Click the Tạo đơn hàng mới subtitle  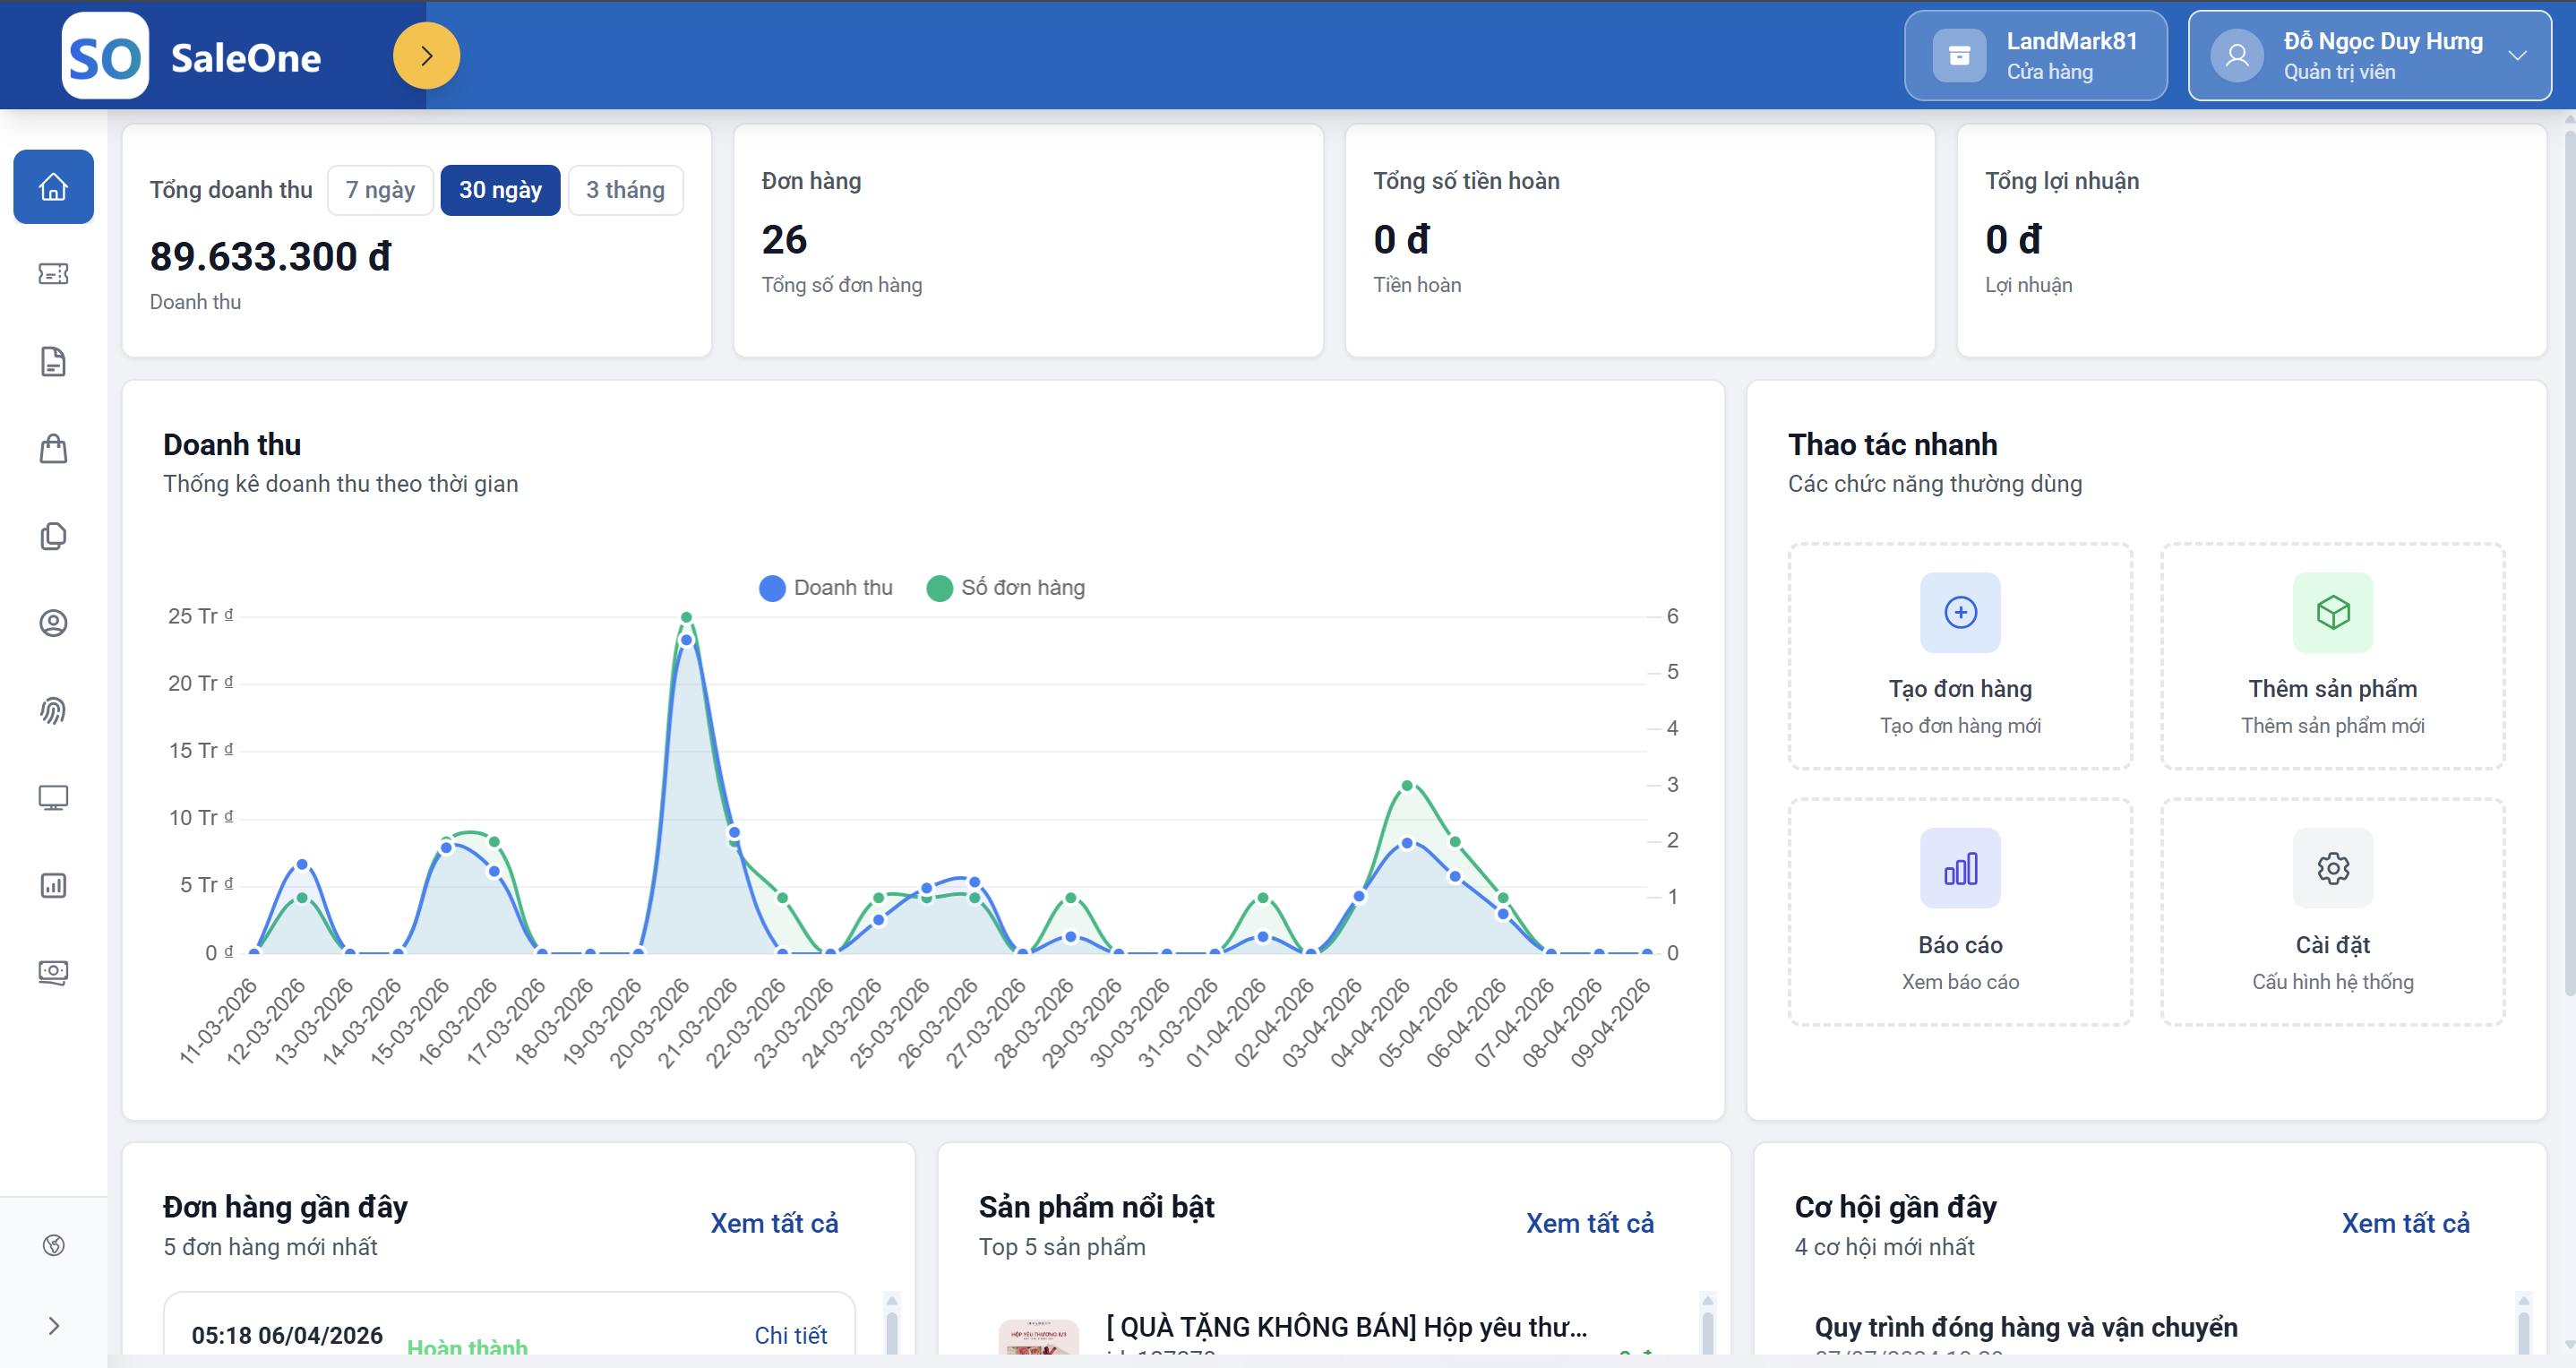[1960, 726]
